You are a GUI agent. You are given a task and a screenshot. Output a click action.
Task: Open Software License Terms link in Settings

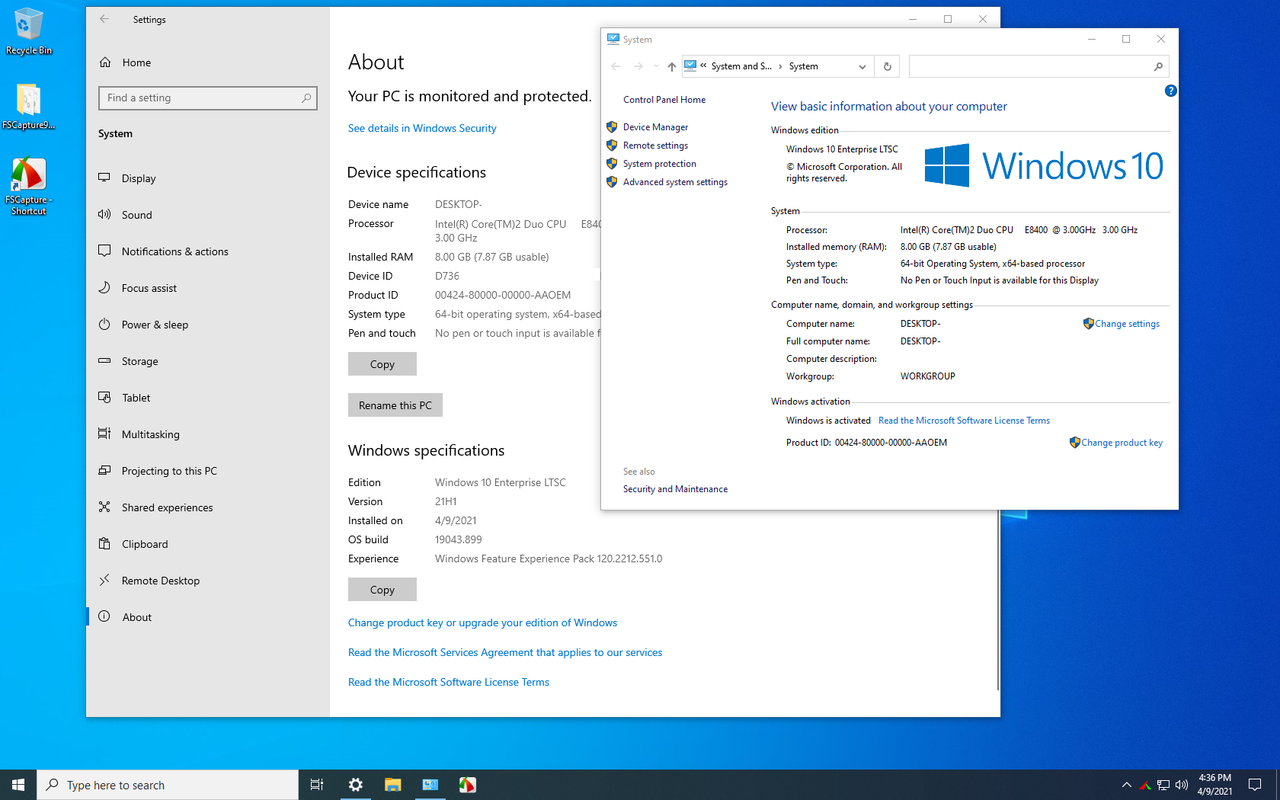pyautogui.click(x=448, y=682)
